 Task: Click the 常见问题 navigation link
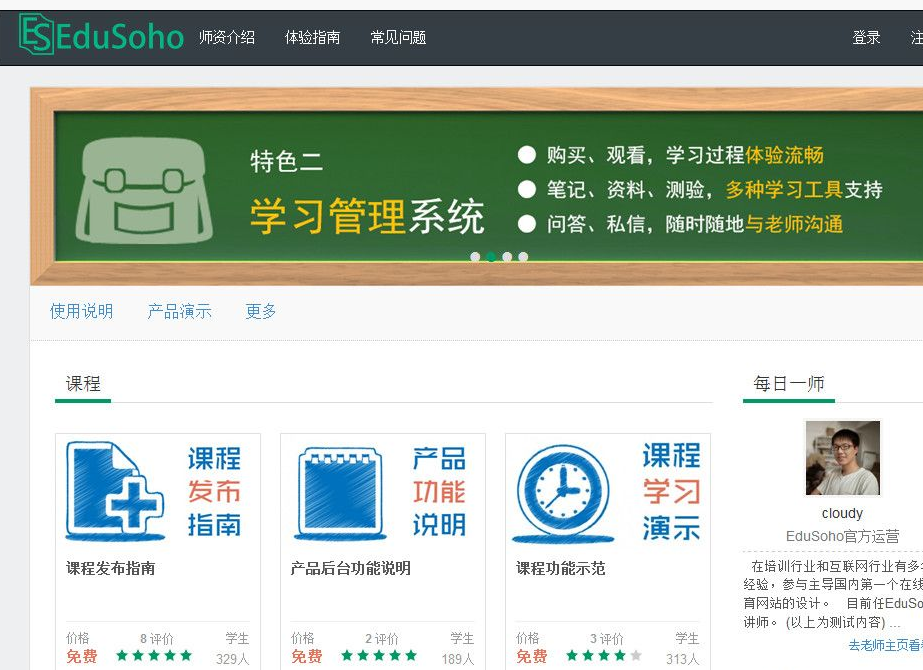click(x=398, y=36)
